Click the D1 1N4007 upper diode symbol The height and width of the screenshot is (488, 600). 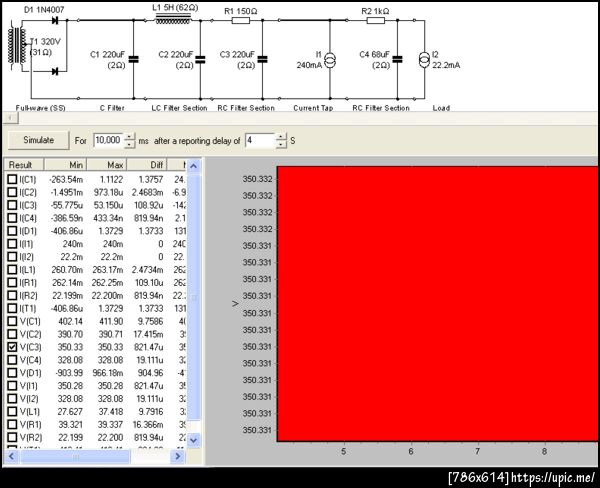55,20
